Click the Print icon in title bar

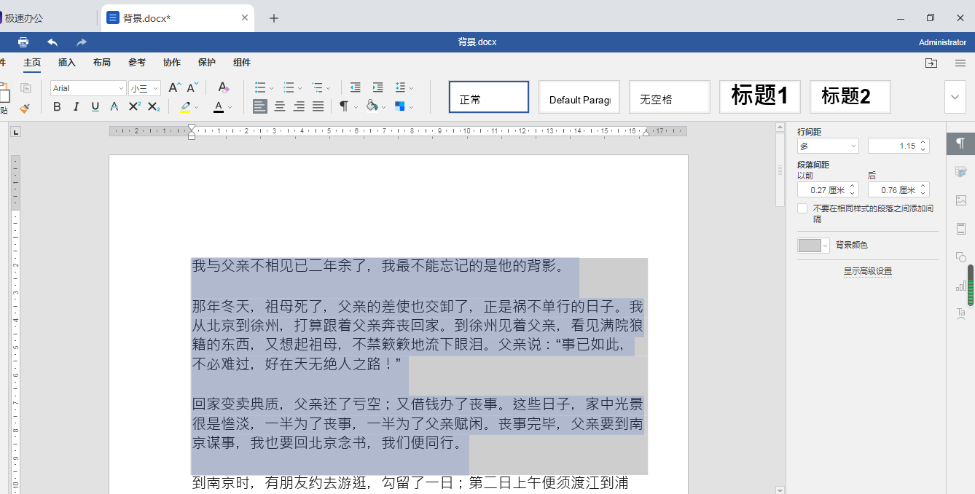[x=23, y=42]
